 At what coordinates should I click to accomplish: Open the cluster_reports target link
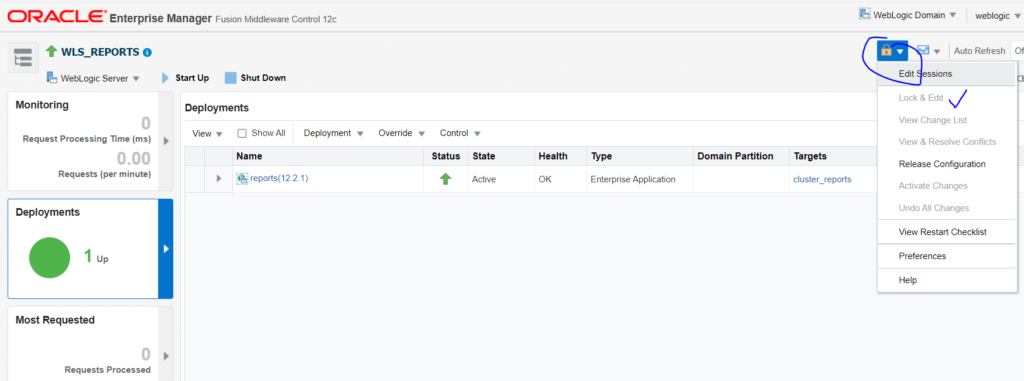(822, 179)
